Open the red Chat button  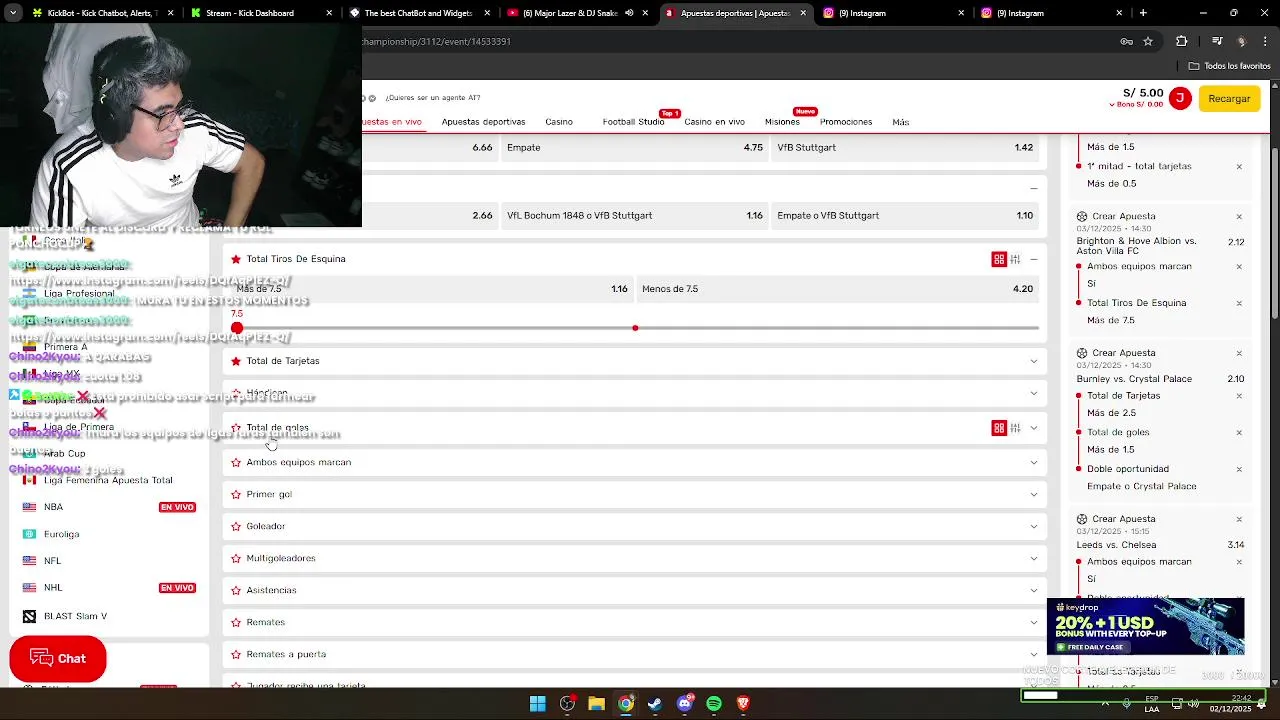tap(58, 659)
